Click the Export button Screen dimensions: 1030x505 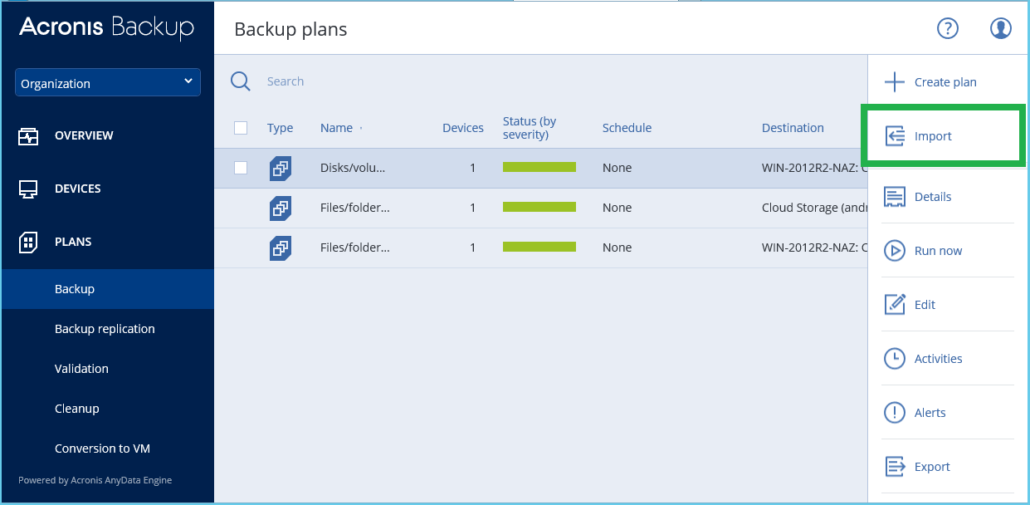coord(932,467)
